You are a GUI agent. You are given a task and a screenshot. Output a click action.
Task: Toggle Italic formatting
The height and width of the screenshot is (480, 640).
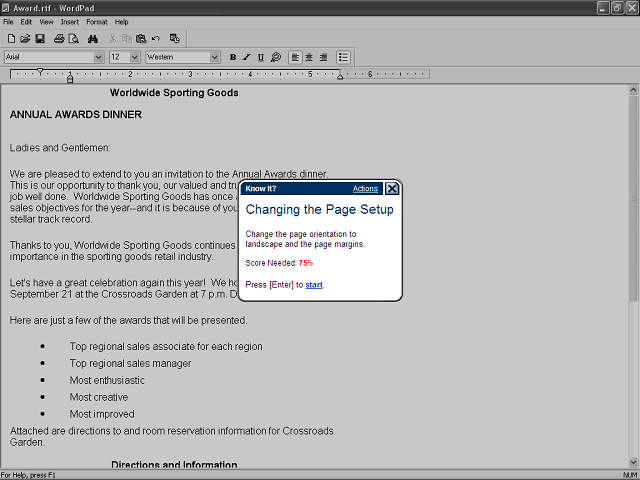coord(247,57)
